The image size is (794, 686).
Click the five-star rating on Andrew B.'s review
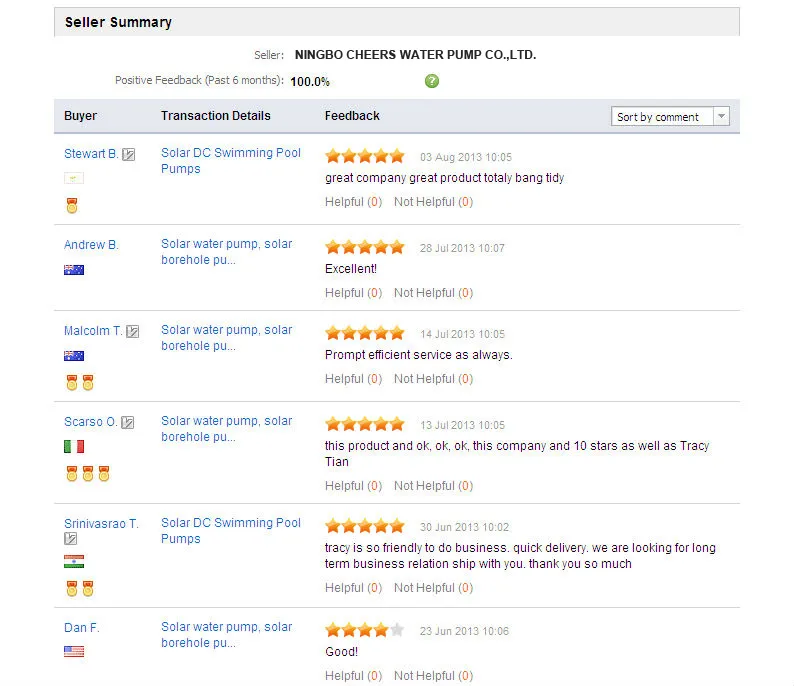[x=365, y=247]
